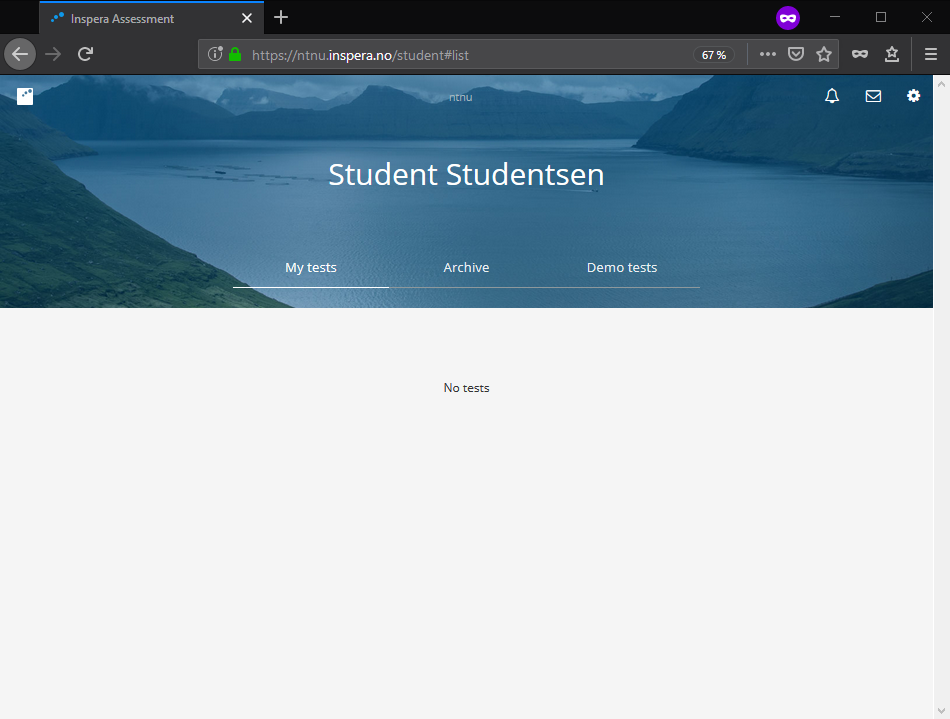Open settings gear icon on page
The height and width of the screenshot is (719, 950).
[913, 96]
